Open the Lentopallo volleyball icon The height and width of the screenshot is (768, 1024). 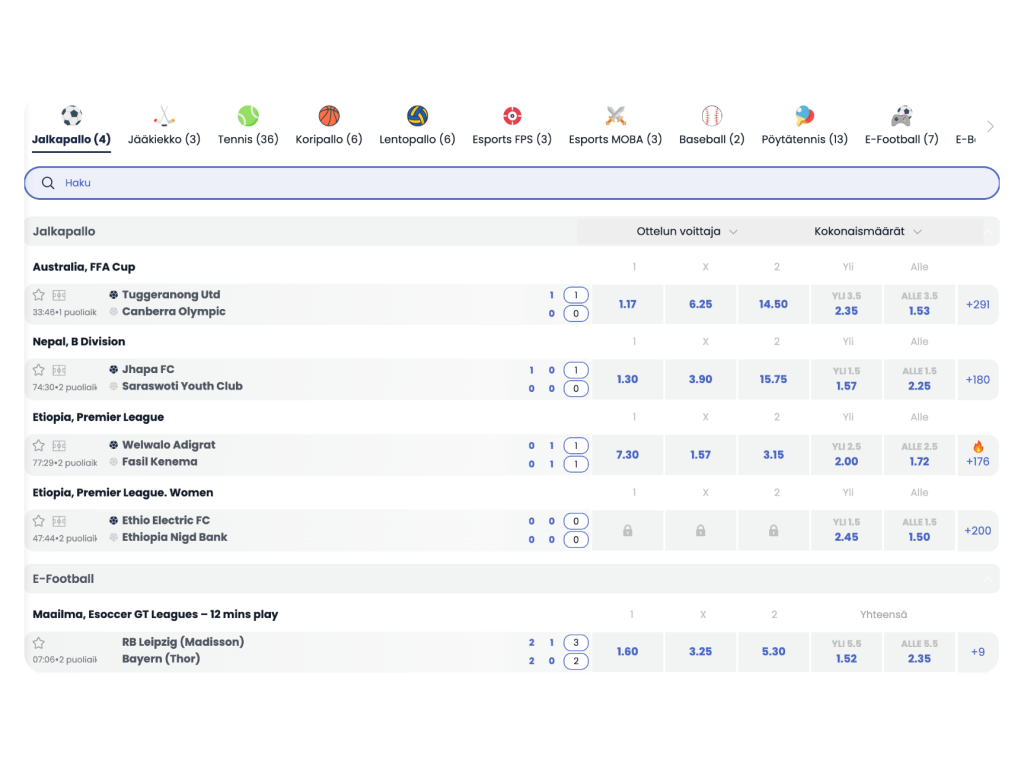[417, 116]
